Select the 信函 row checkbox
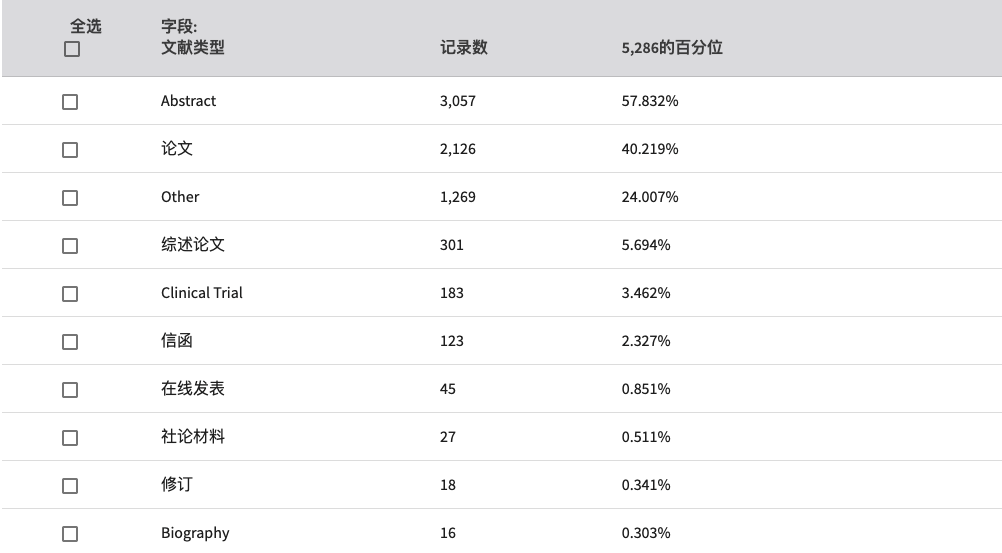This screenshot has height=553, width=1002. click(70, 342)
